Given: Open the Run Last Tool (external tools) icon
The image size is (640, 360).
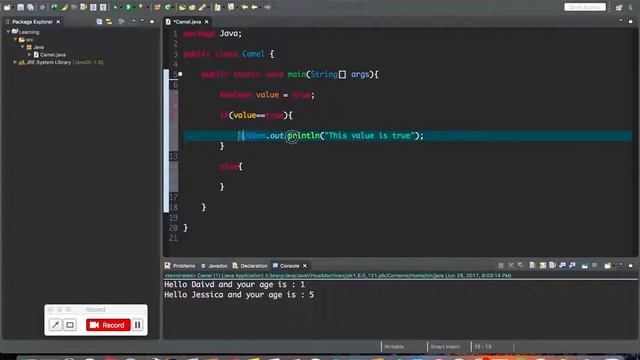Looking at the screenshot, I should 141,7.
